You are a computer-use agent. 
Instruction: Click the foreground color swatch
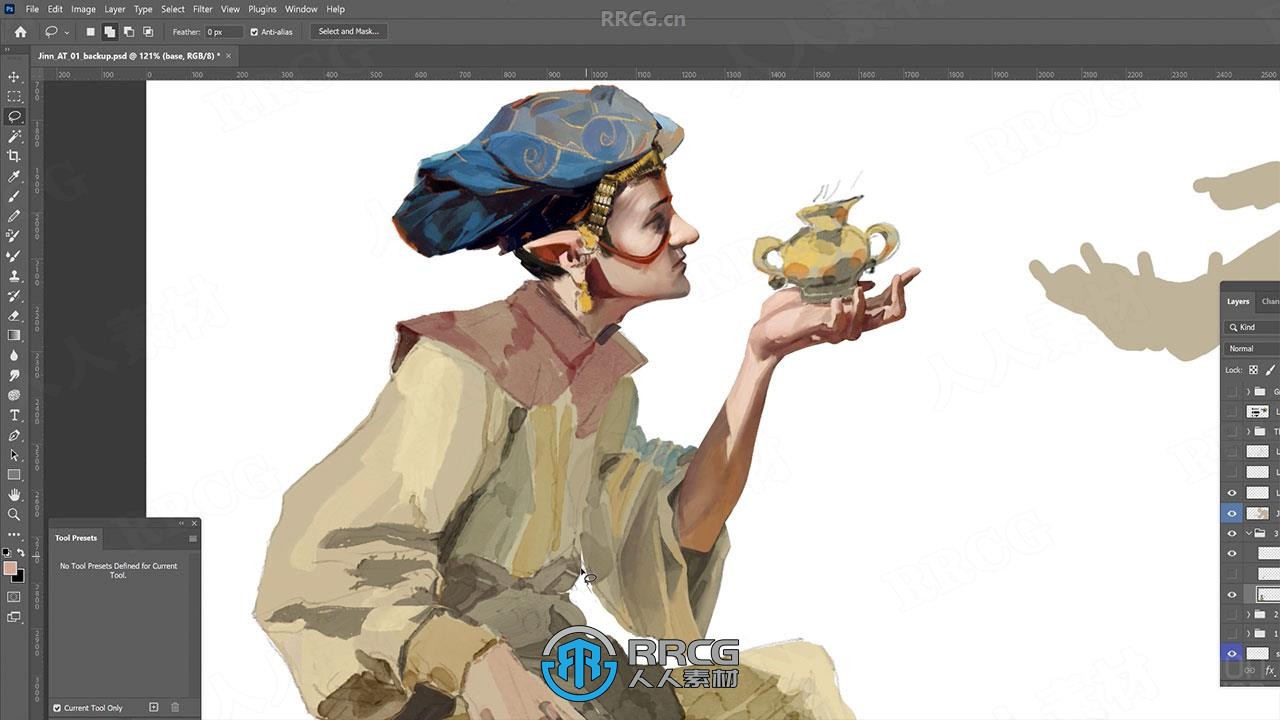pos(10,568)
